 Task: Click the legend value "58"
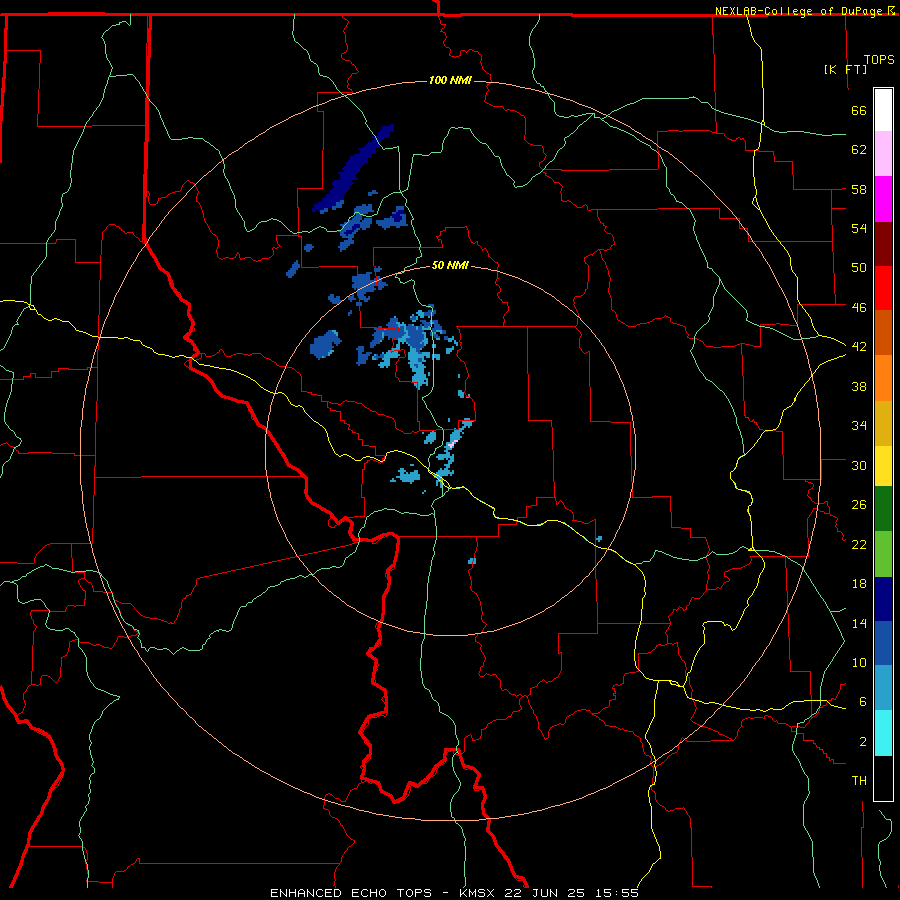[x=859, y=189]
